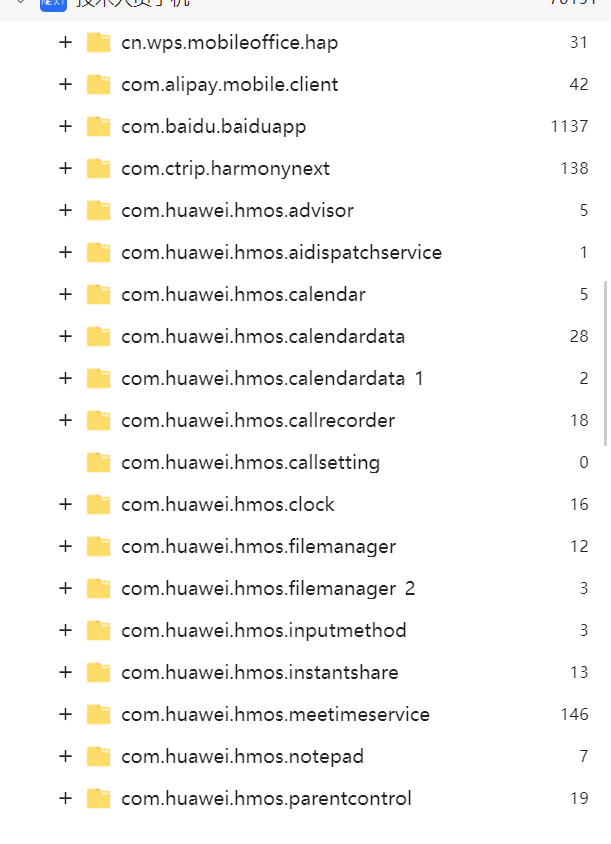Screen dimensions: 611x844
Task: Click folder icon of com.huawei.hmos.clock
Action: [99, 504]
